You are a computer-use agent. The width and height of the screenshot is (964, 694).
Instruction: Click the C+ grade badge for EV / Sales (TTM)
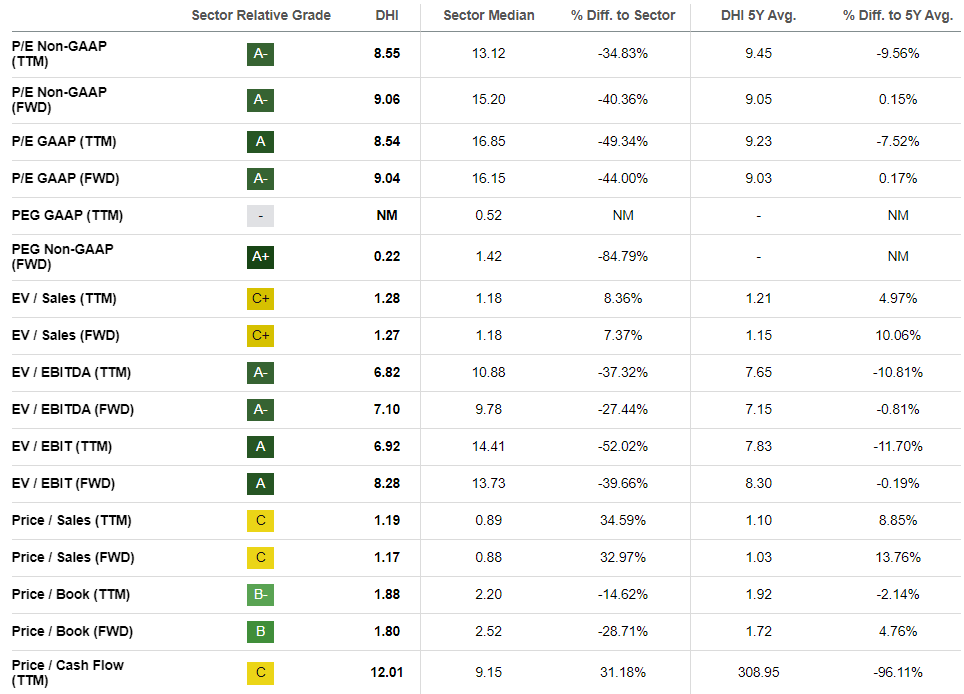(x=260, y=299)
